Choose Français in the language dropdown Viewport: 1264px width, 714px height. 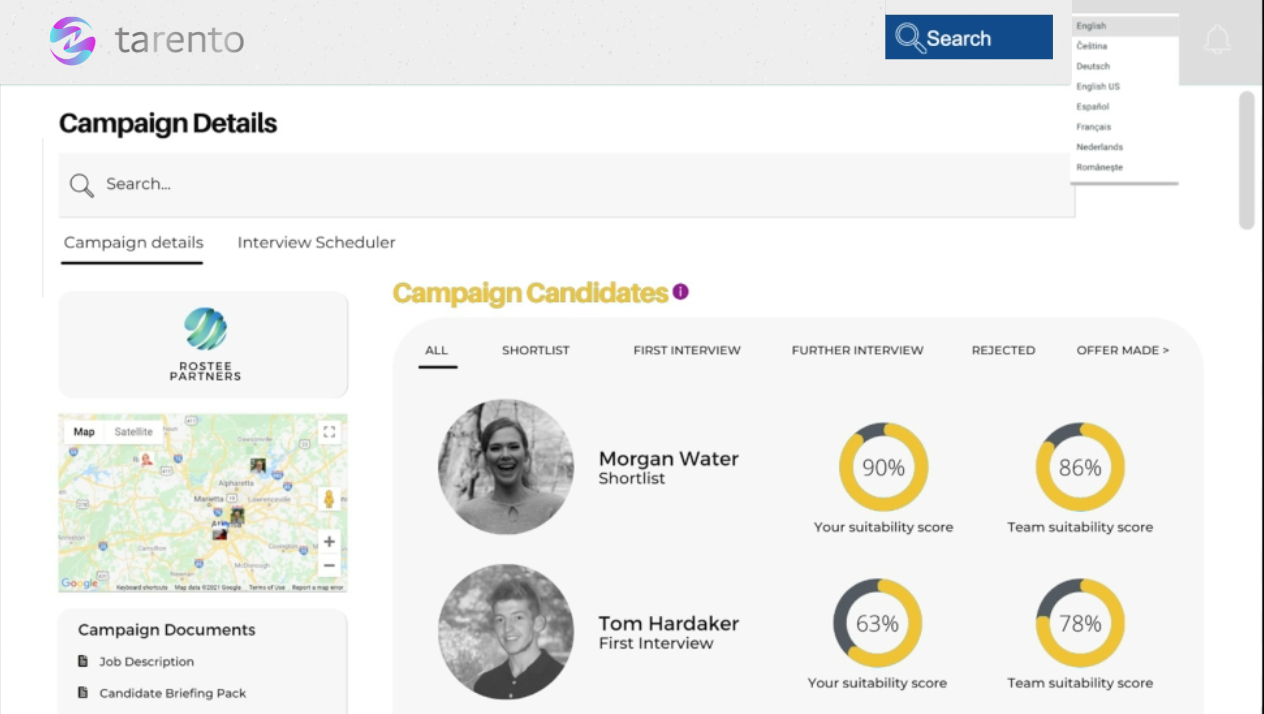[1094, 127]
